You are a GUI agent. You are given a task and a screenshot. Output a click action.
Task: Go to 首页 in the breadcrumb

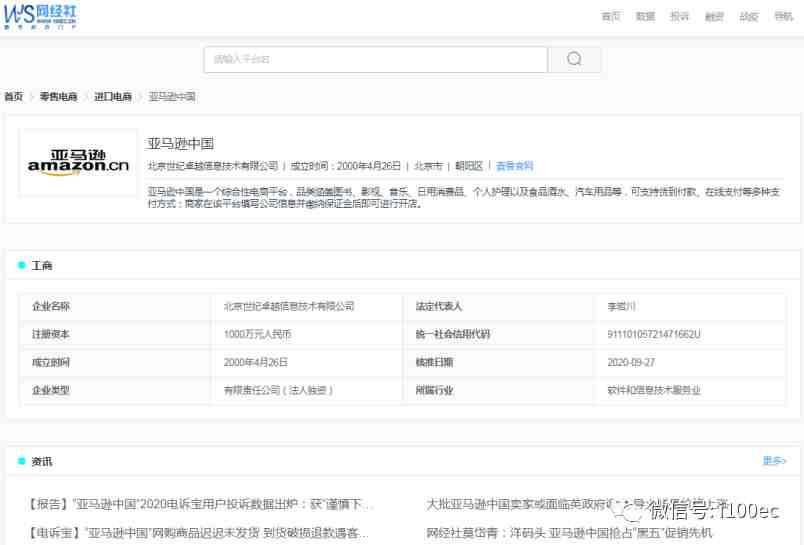coord(14,96)
